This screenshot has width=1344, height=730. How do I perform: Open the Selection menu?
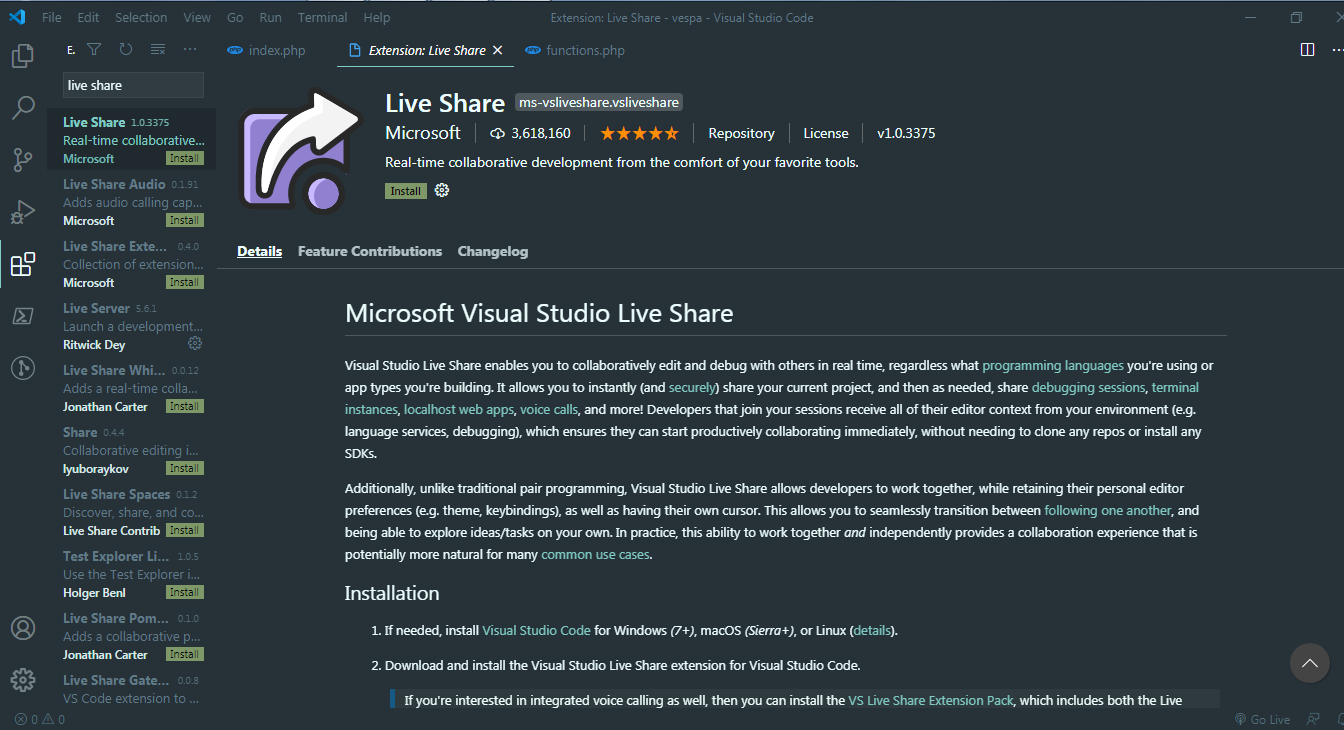pos(141,17)
